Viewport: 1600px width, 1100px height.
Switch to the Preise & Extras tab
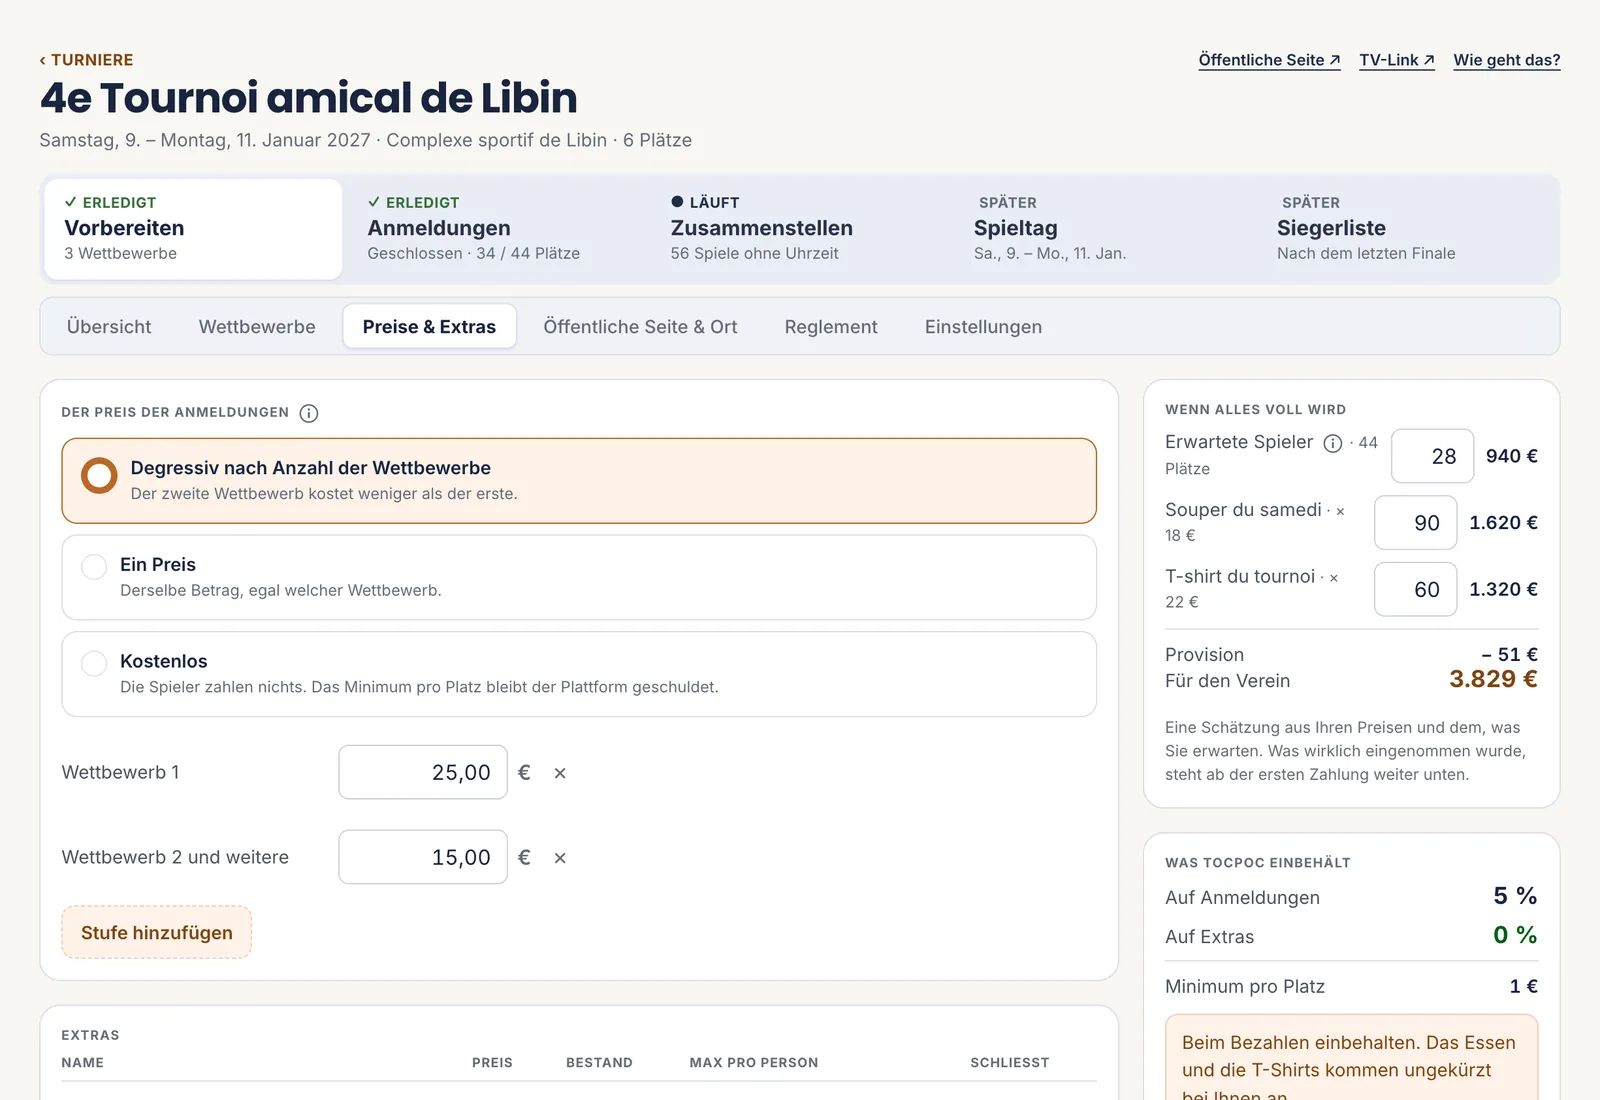[429, 327]
